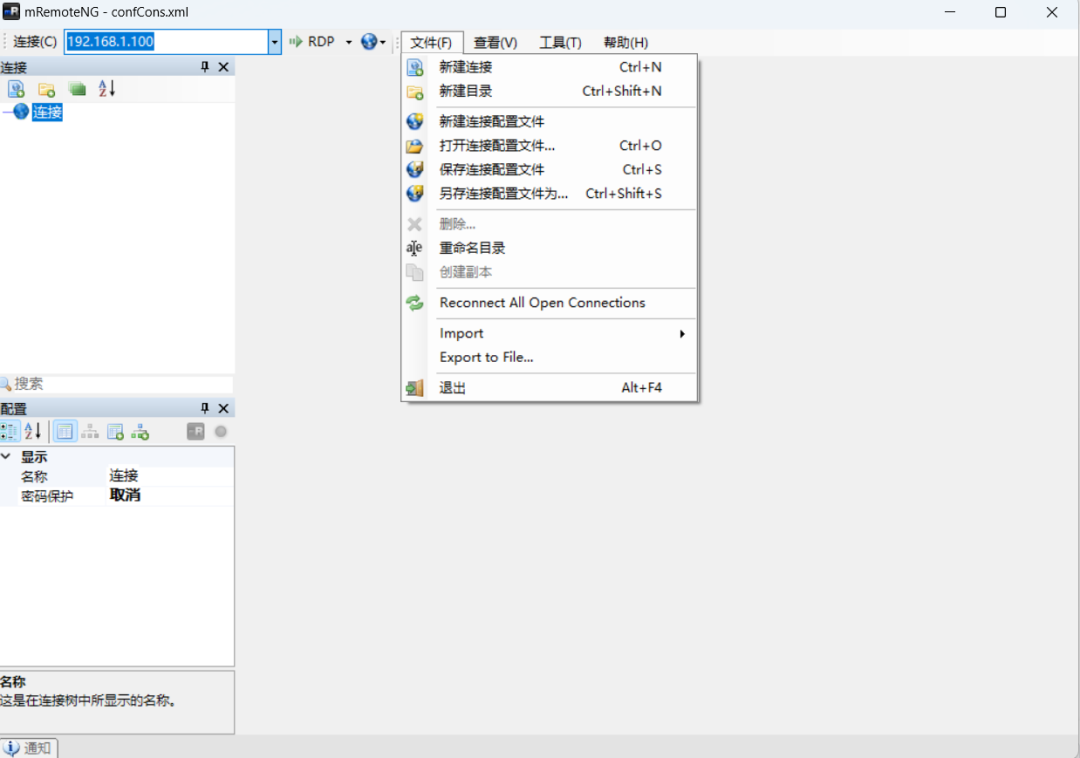Open the 通知 tab at bottom
This screenshot has height=758, width=1080.
pyautogui.click(x=29, y=748)
